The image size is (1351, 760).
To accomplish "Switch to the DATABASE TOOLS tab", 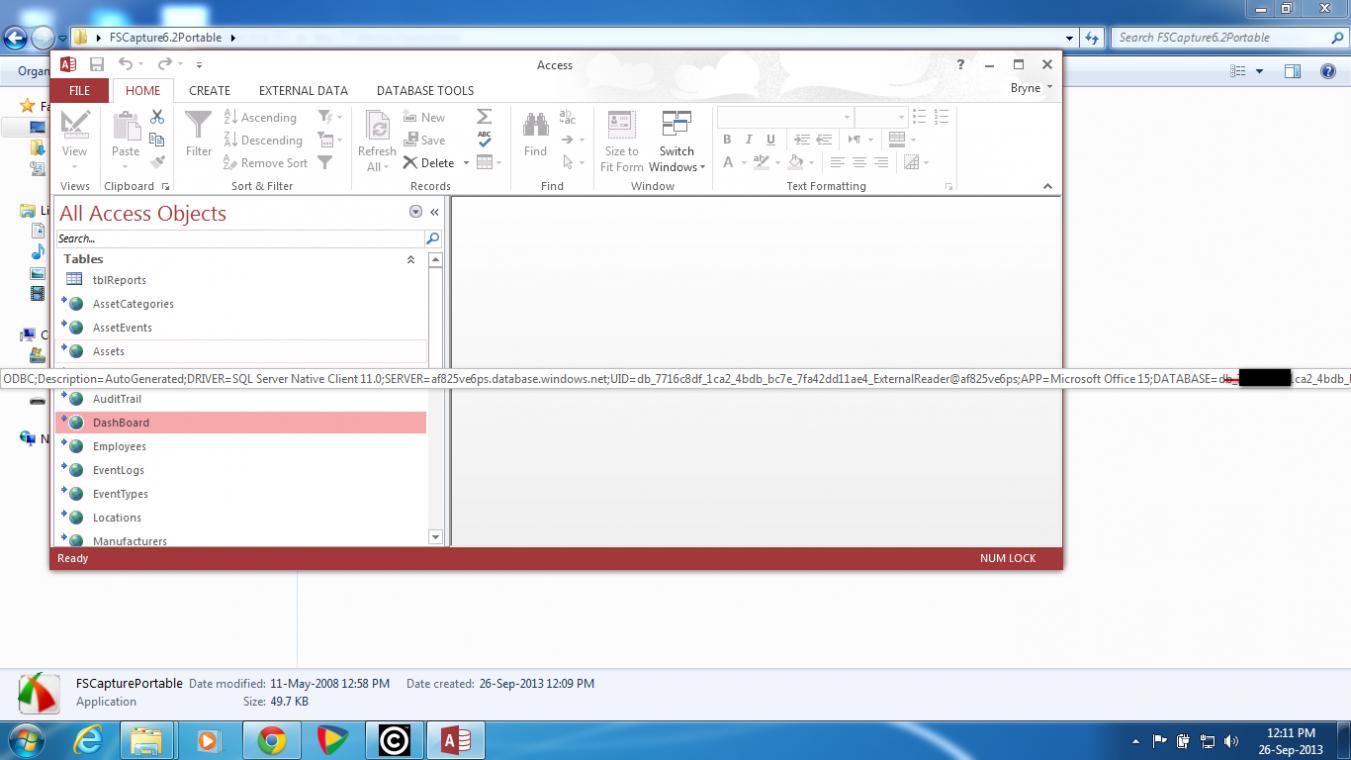I will [x=425, y=90].
